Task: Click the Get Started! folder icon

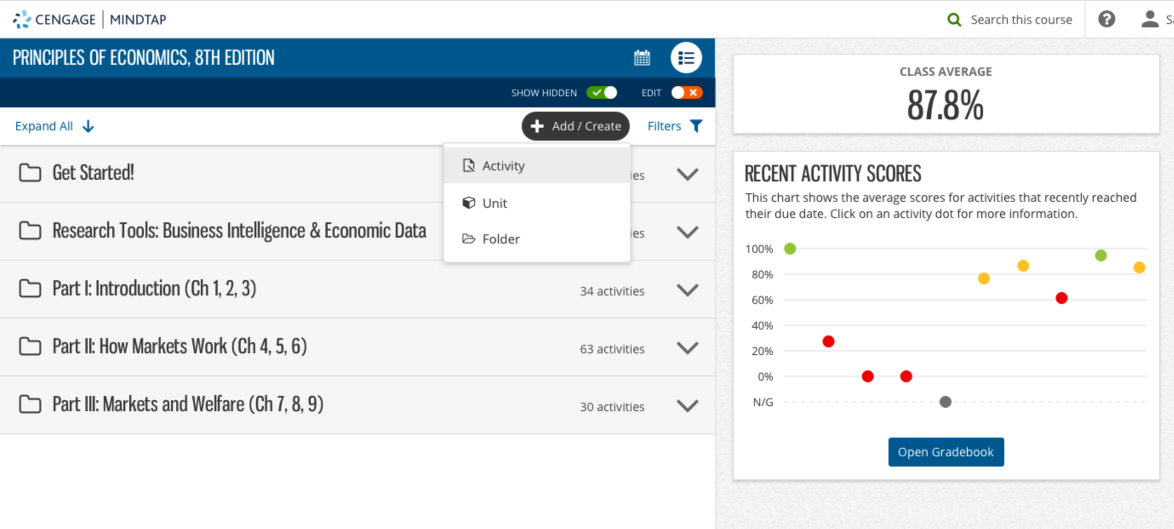Action: [x=30, y=173]
